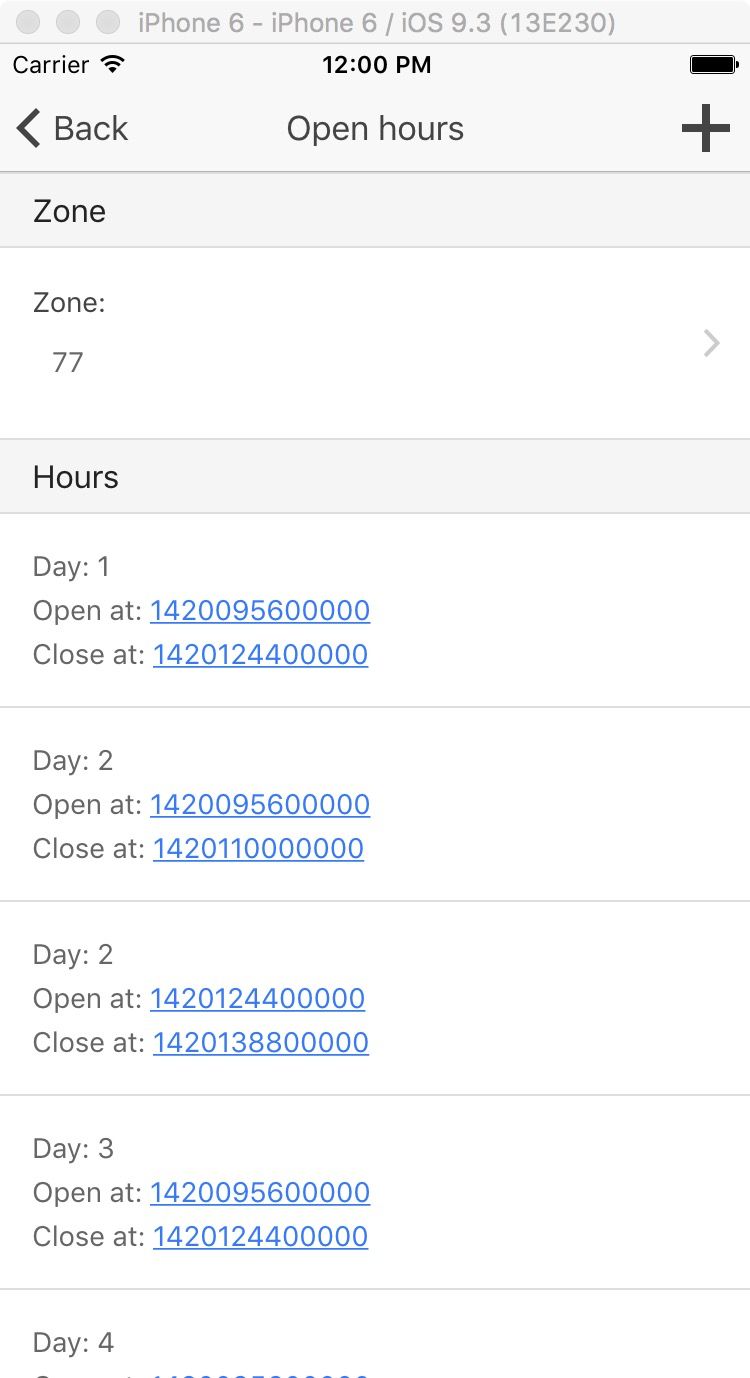Viewport: 750px width, 1378px height.
Task: Tap the Open hours title
Action: tap(375, 129)
